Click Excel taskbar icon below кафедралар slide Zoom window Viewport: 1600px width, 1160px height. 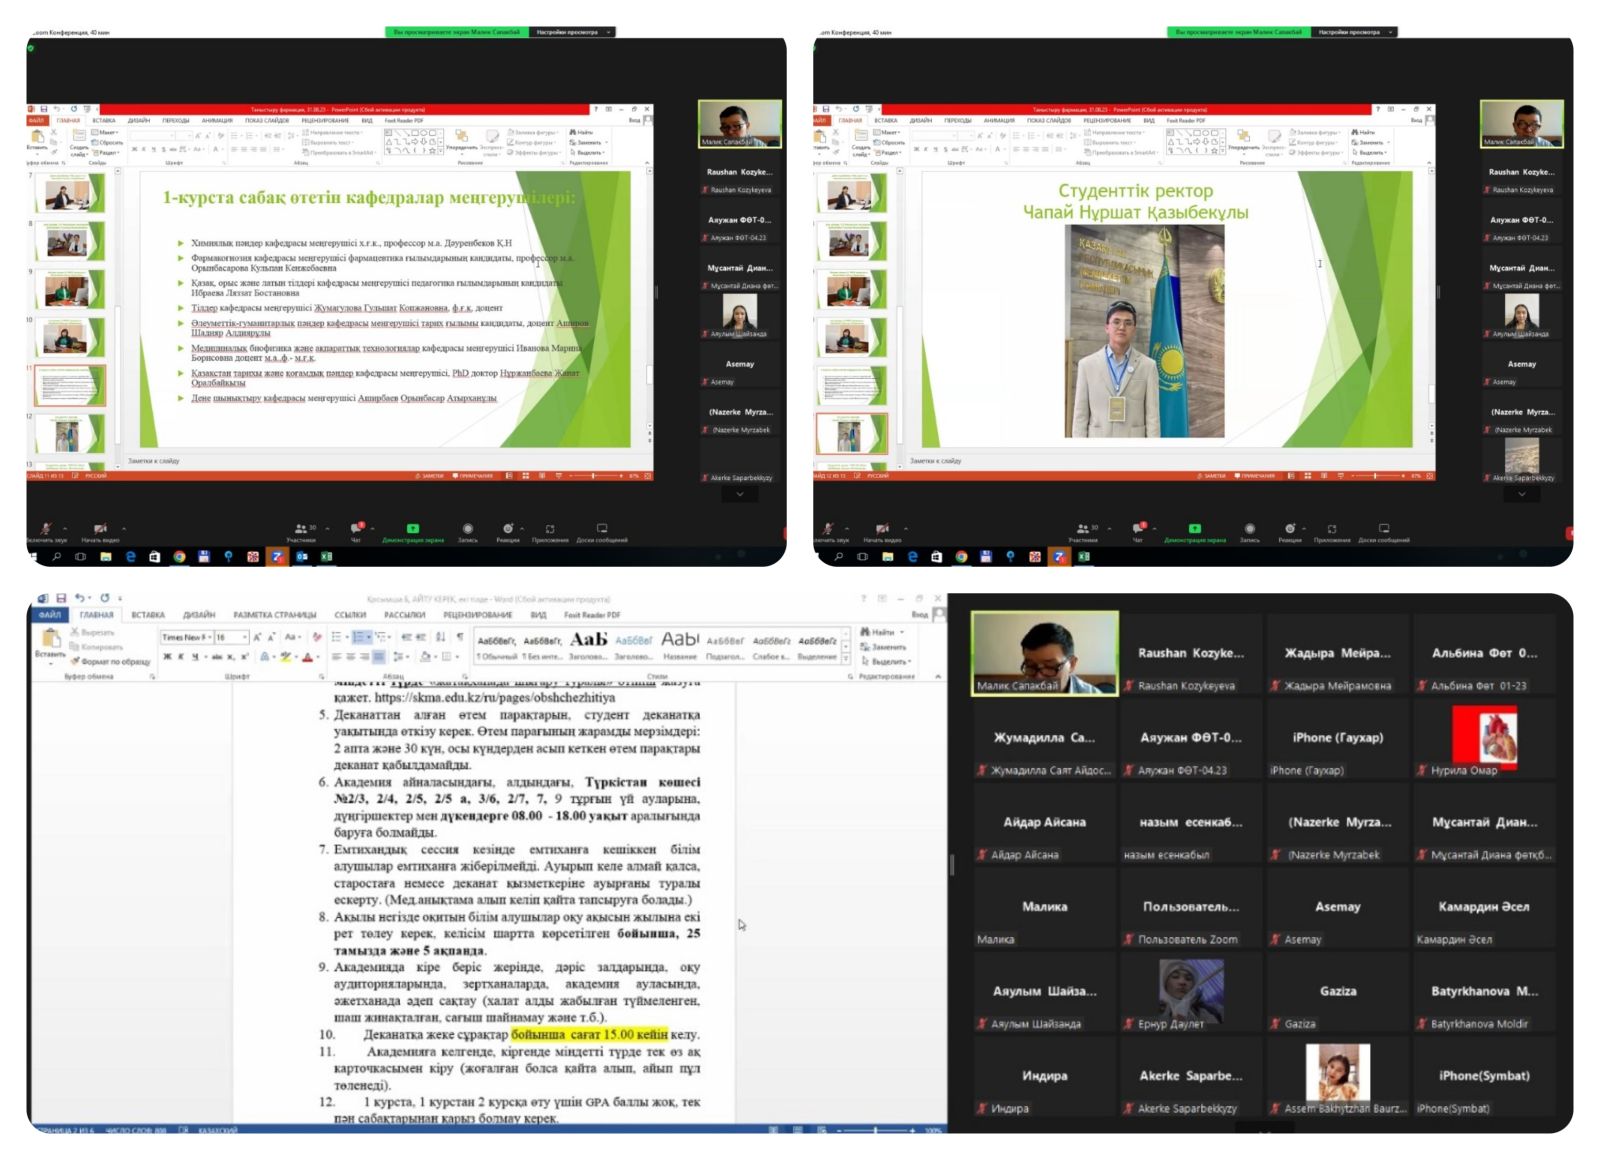(x=326, y=557)
